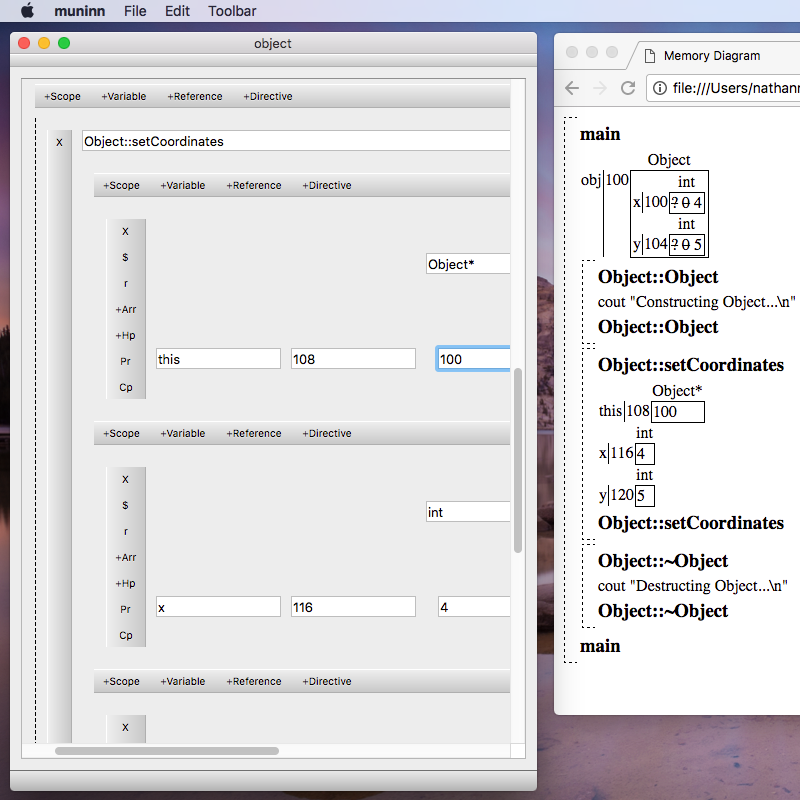This screenshot has width=800, height=800.
Task: Open the Edit menu
Action: [x=177, y=11]
